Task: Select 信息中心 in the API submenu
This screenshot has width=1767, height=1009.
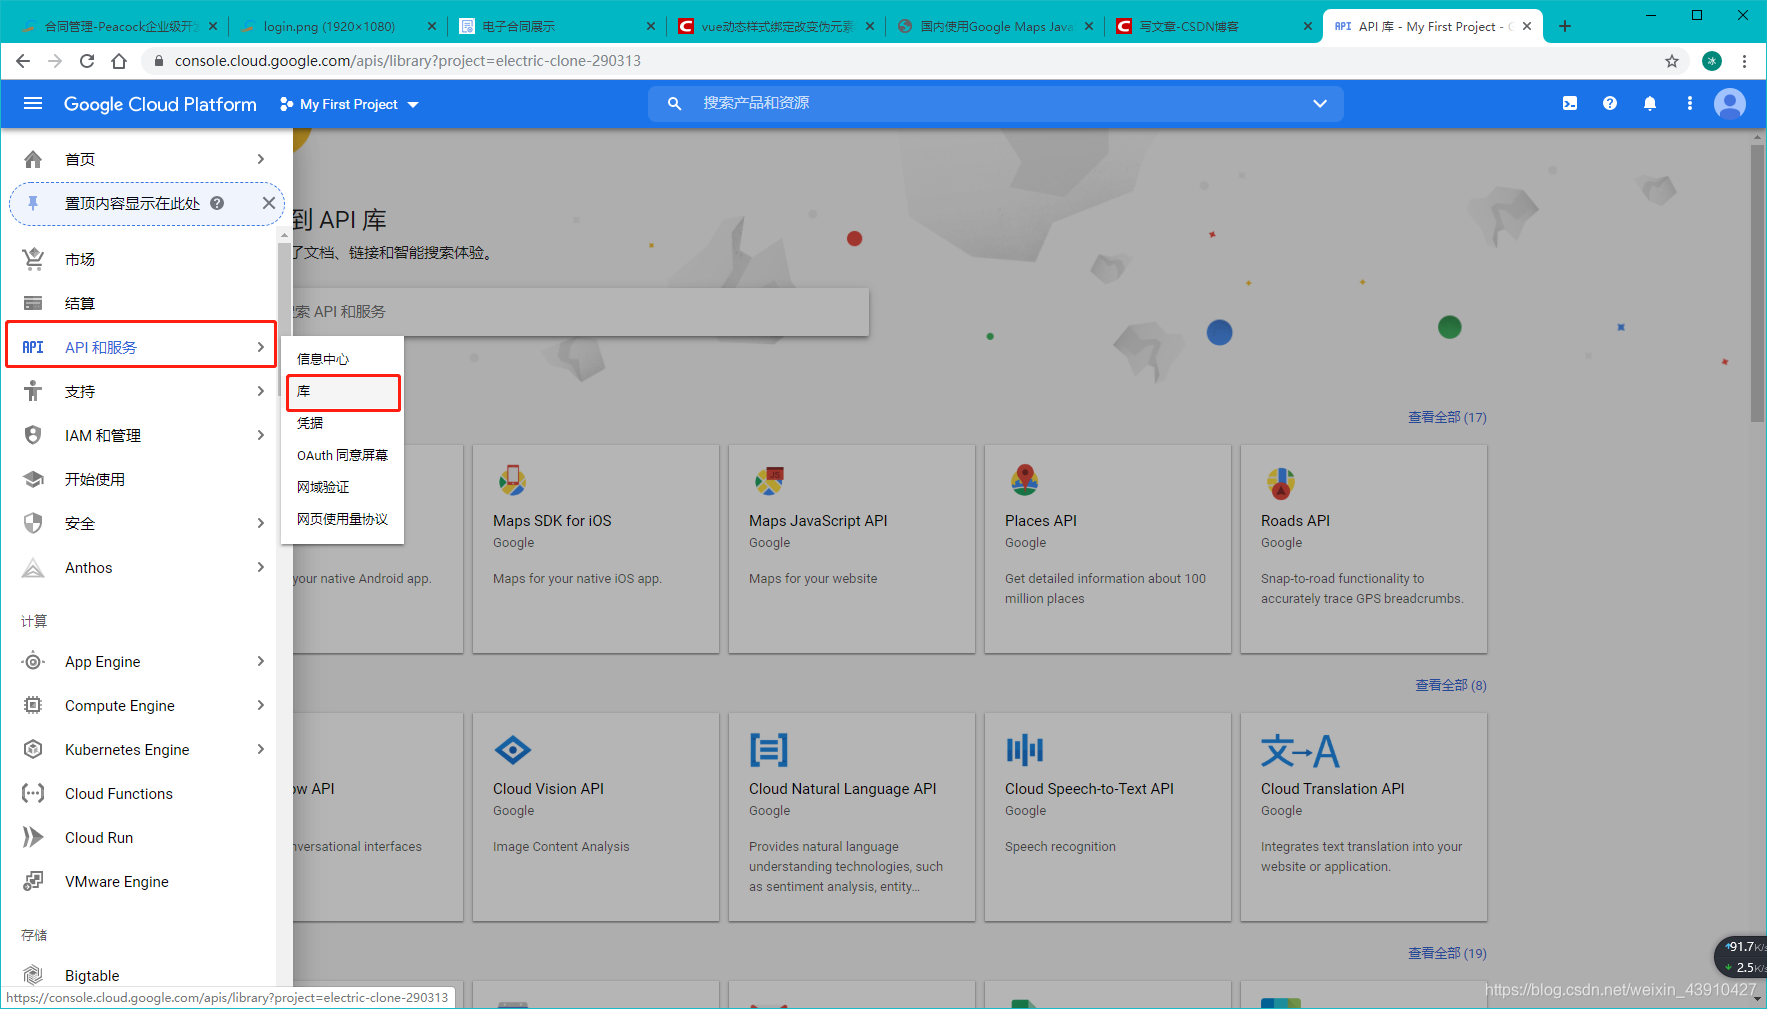Action: pos(343,359)
